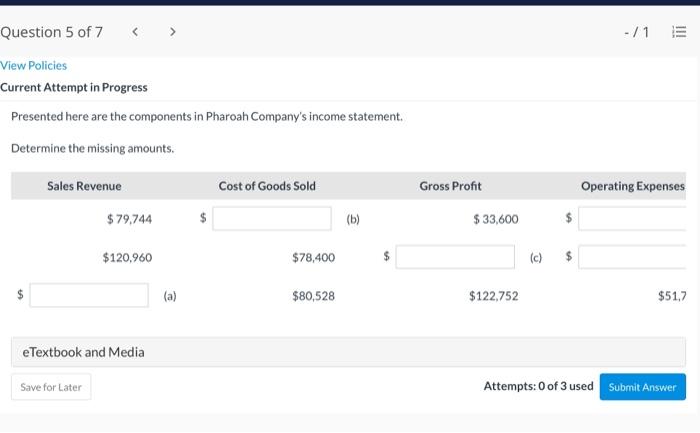This screenshot has width=700, height=433.
Task: Select the Gross Profit column header
Action: (x=450, y=186)
